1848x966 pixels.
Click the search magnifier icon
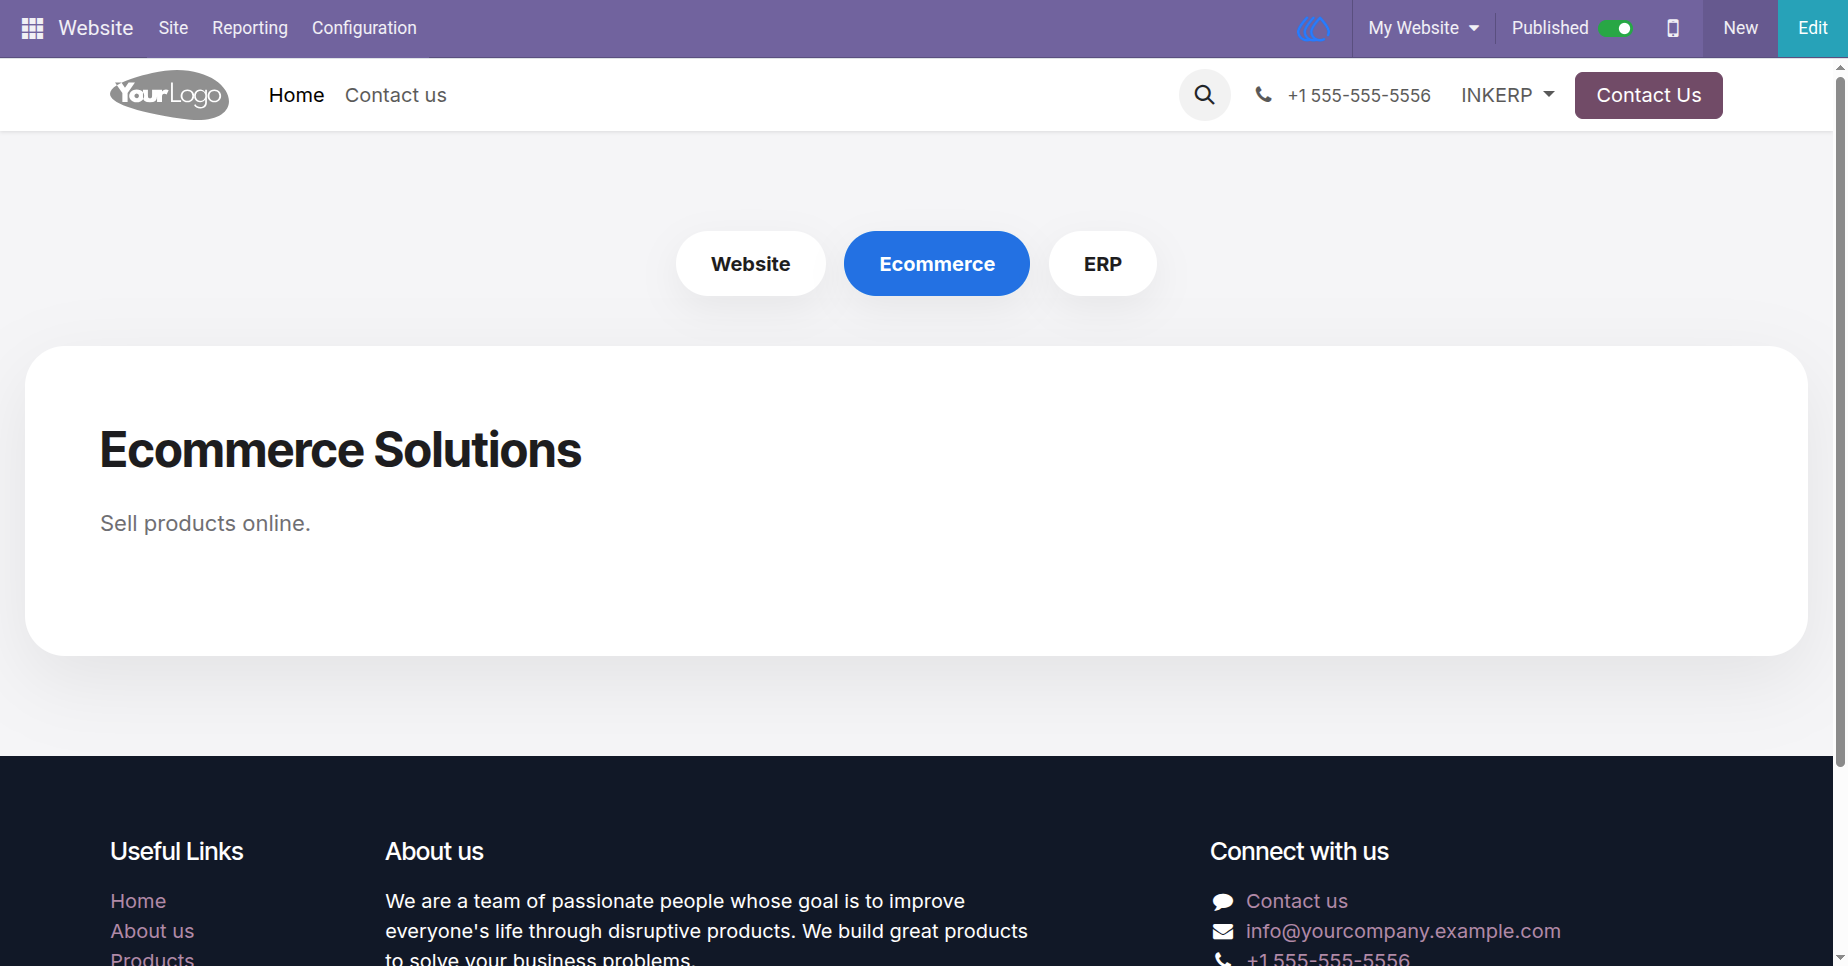(1204, 95)
